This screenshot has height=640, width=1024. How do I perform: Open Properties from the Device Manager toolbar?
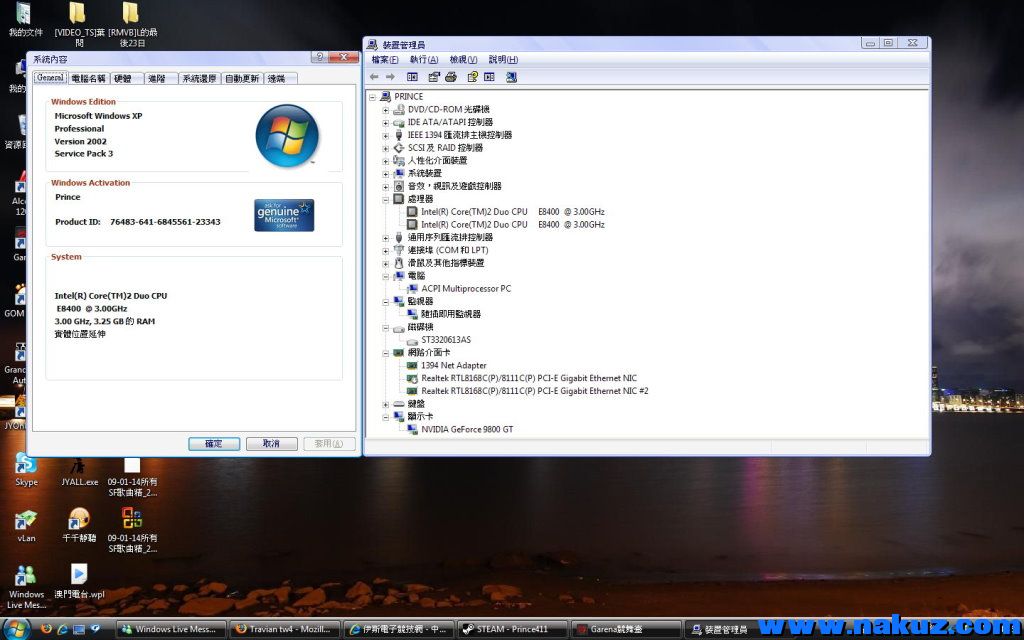[434, 77]
